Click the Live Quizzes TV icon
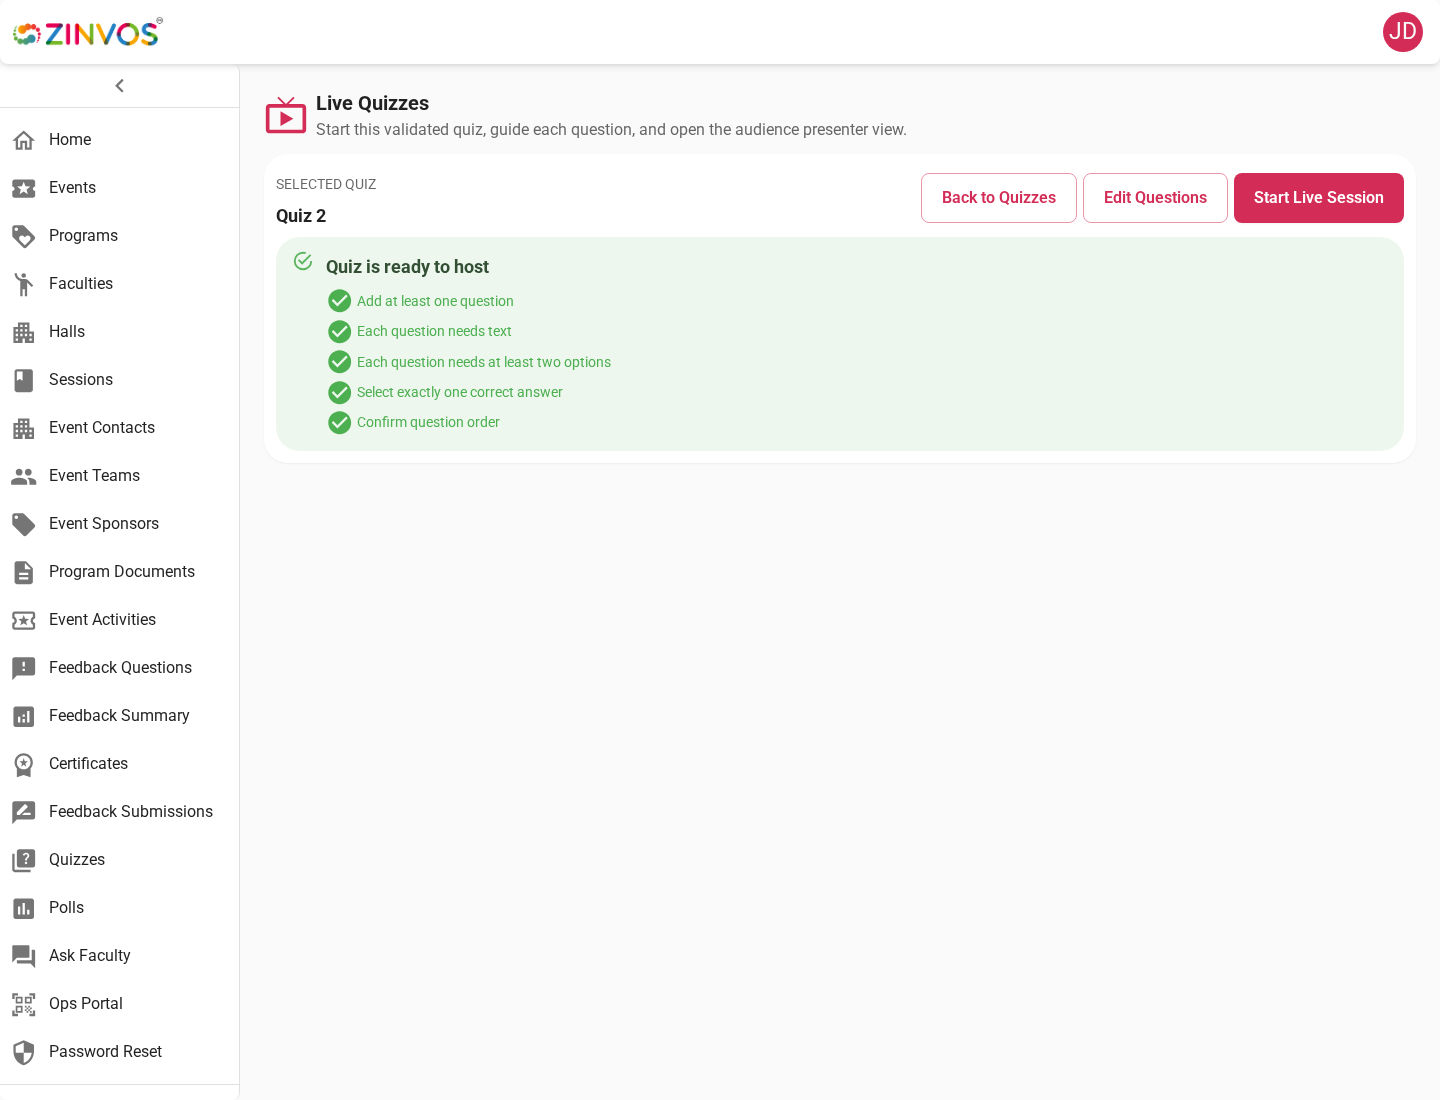1440x1100 pixels. [x=286, y=116]
